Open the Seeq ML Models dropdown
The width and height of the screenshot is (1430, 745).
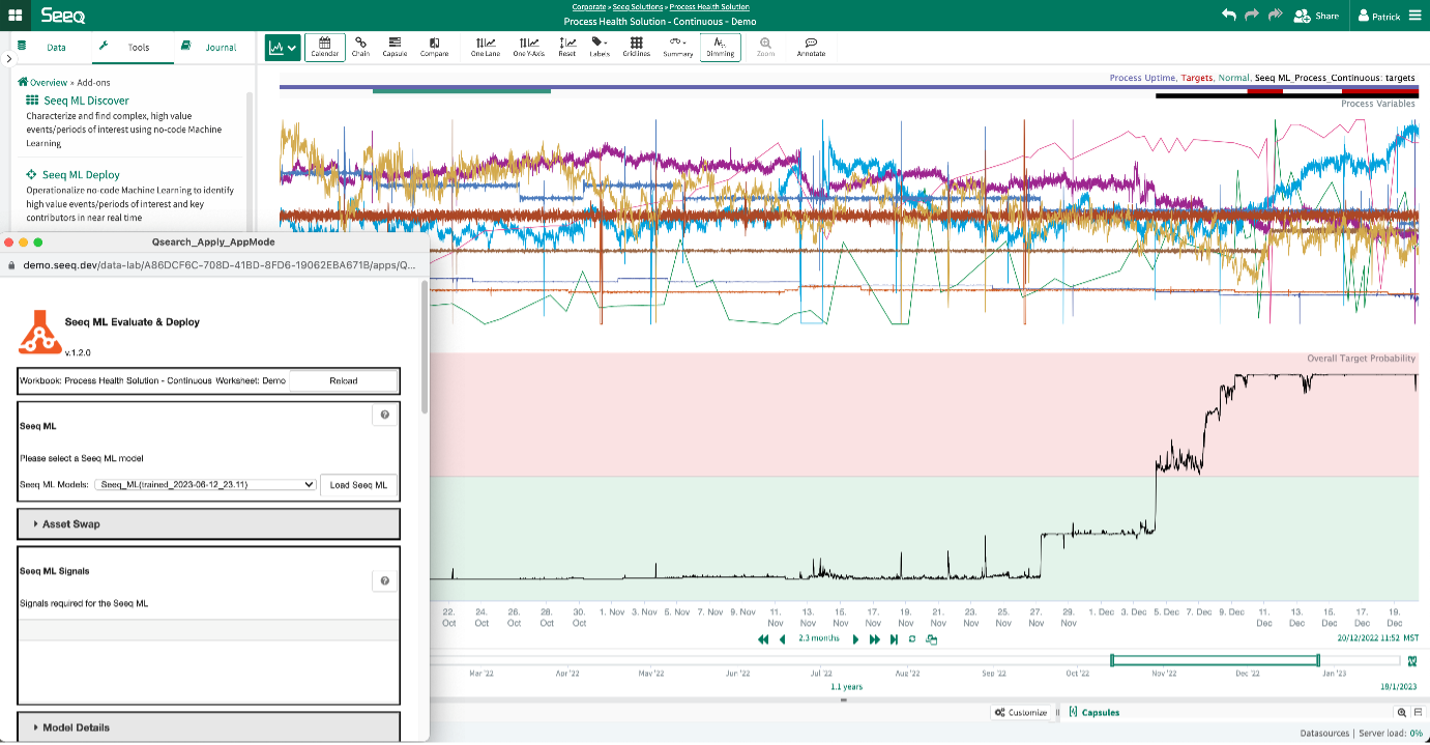(205, 484)
